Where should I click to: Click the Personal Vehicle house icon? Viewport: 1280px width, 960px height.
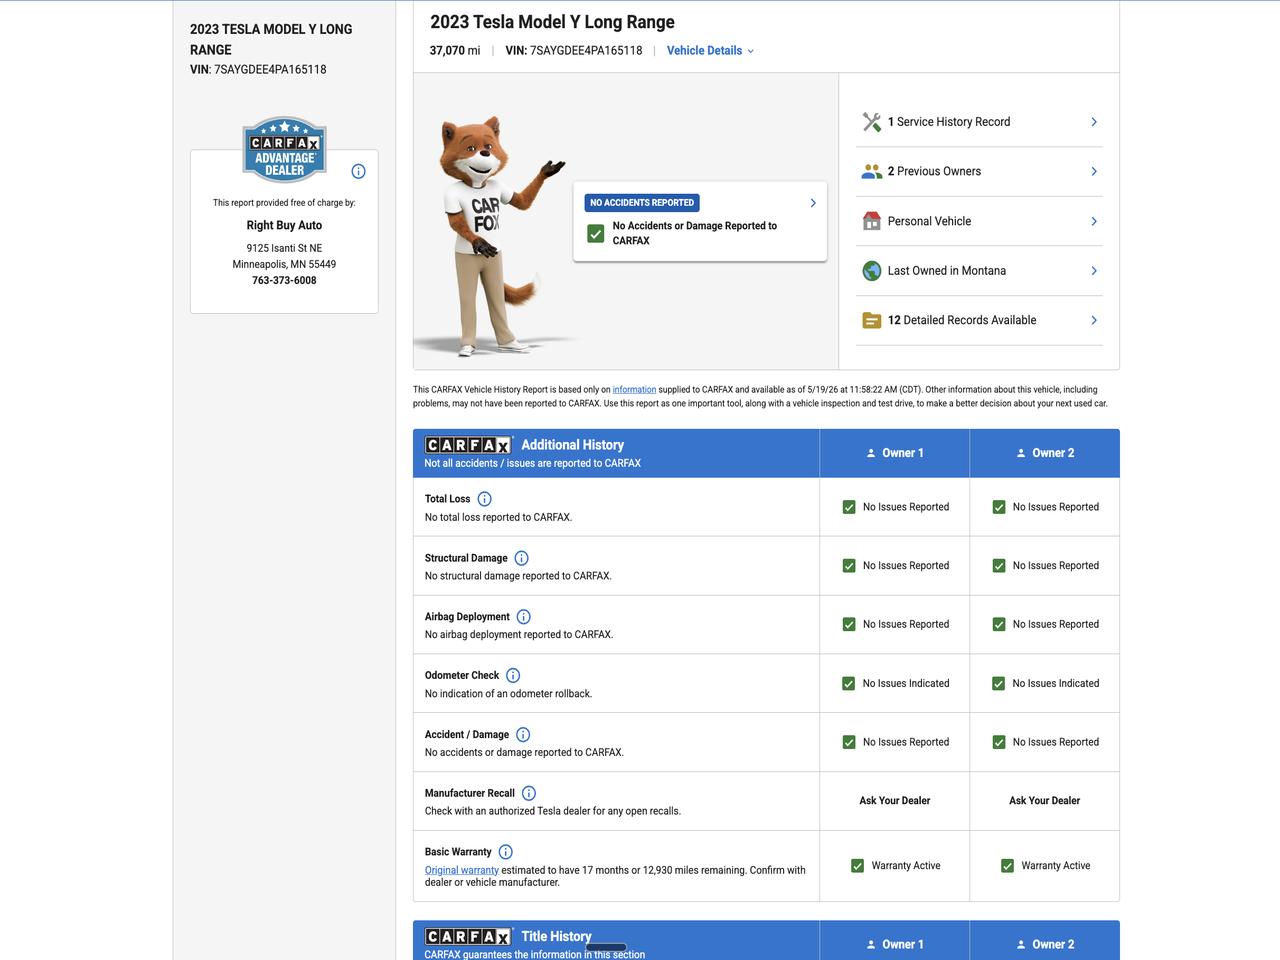tap(872, 221)
